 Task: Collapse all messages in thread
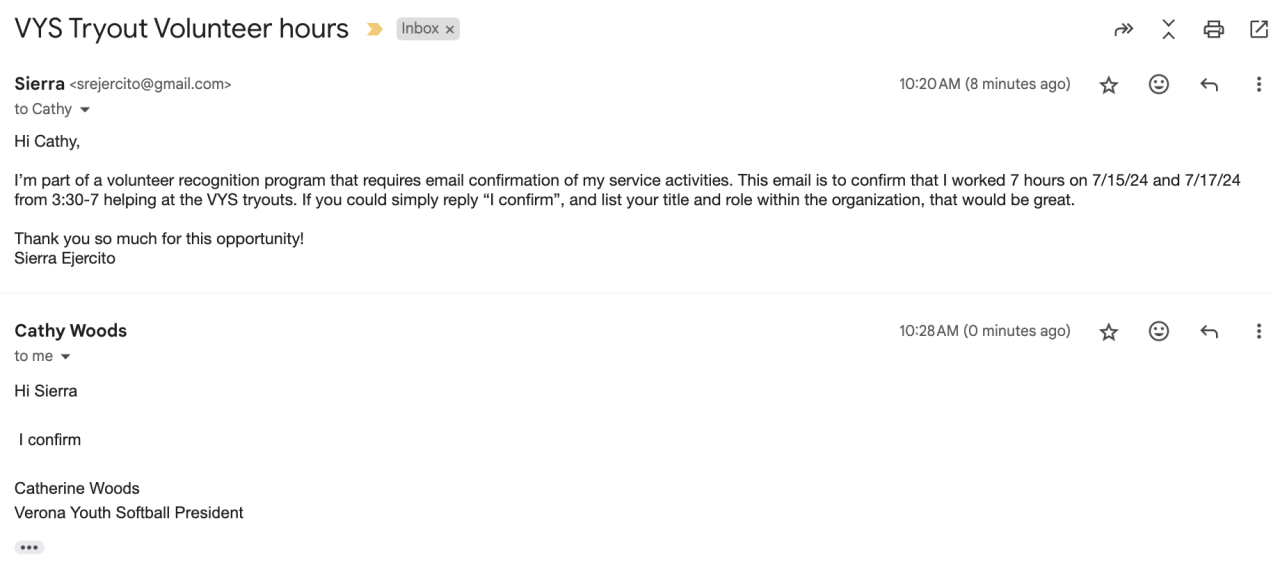pyautogui.click(x=1168, y=30)
